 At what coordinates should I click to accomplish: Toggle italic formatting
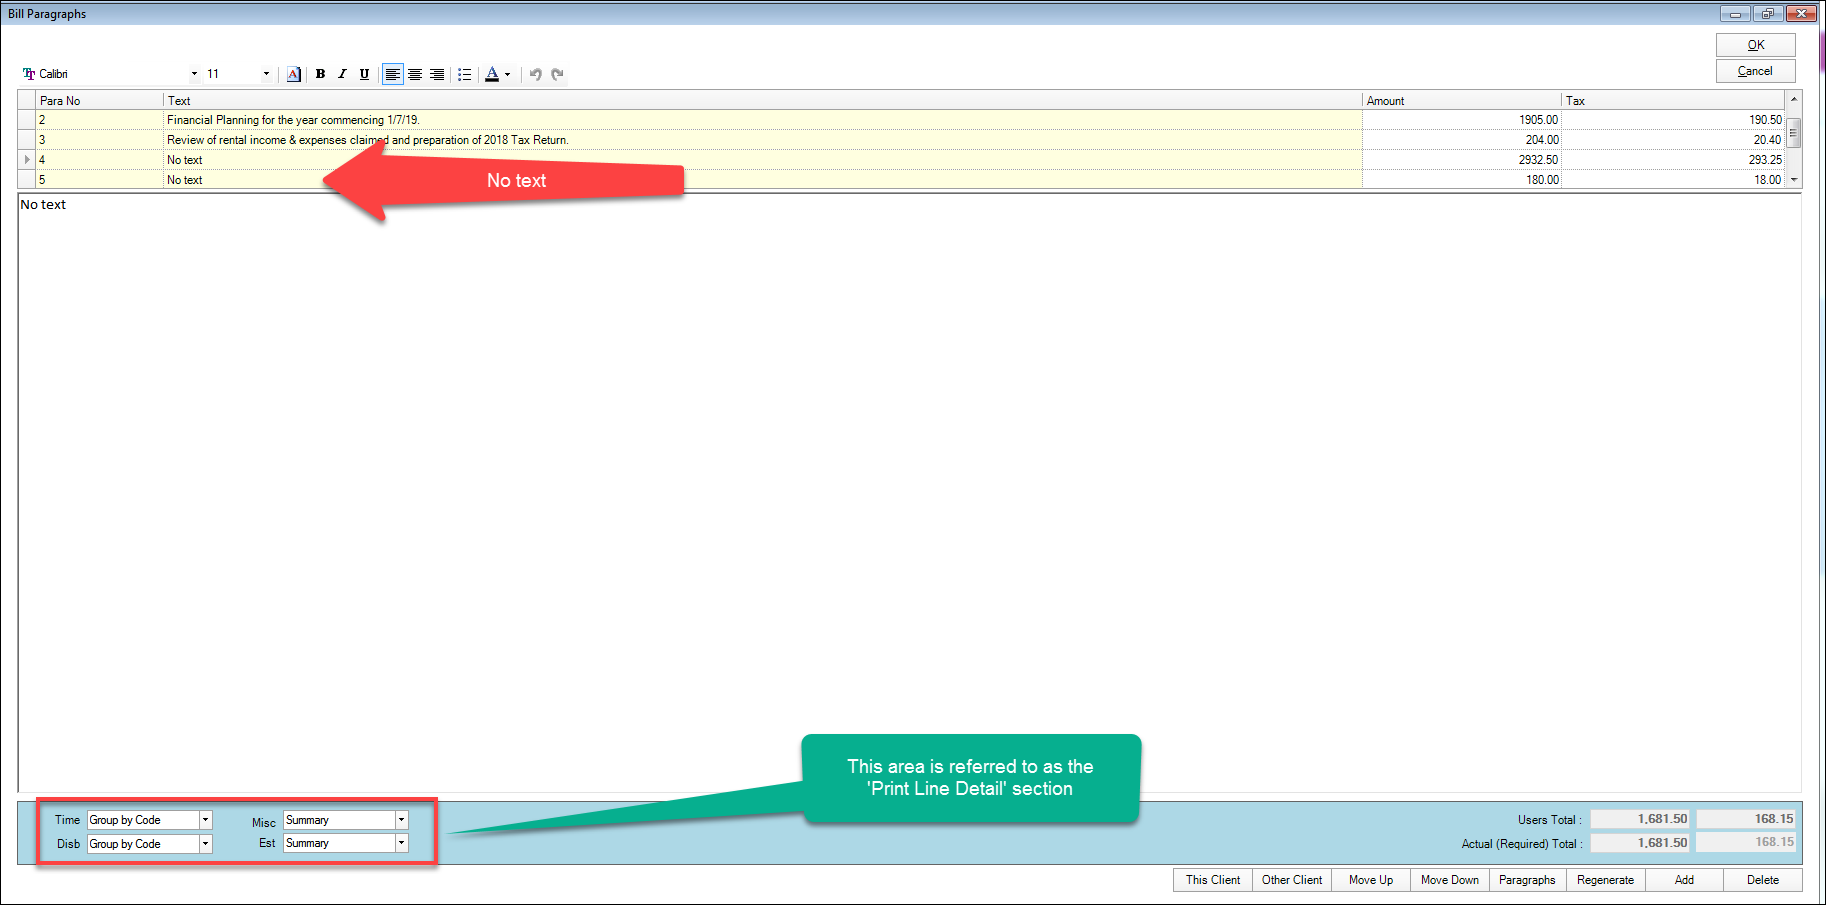pos(342,74)
